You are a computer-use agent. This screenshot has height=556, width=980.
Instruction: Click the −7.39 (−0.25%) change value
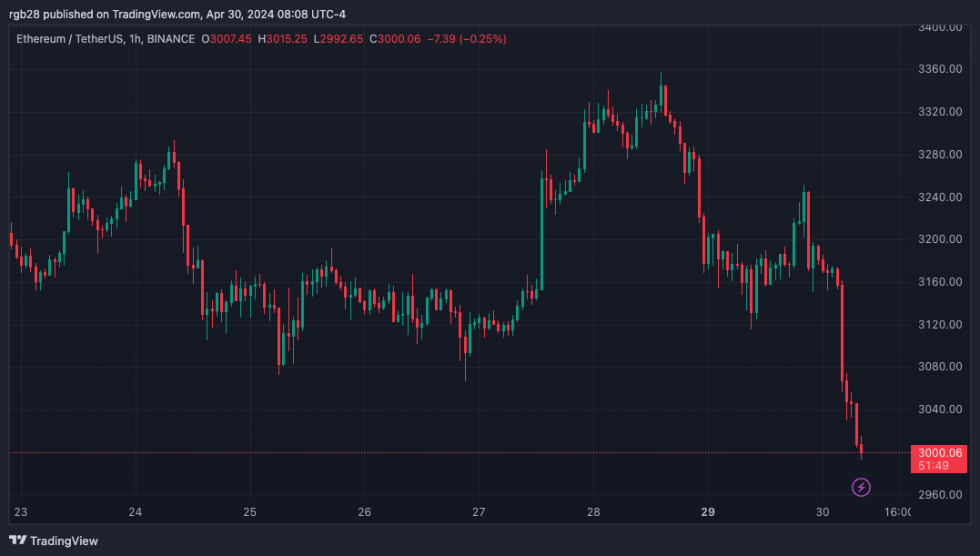point(468,39)
